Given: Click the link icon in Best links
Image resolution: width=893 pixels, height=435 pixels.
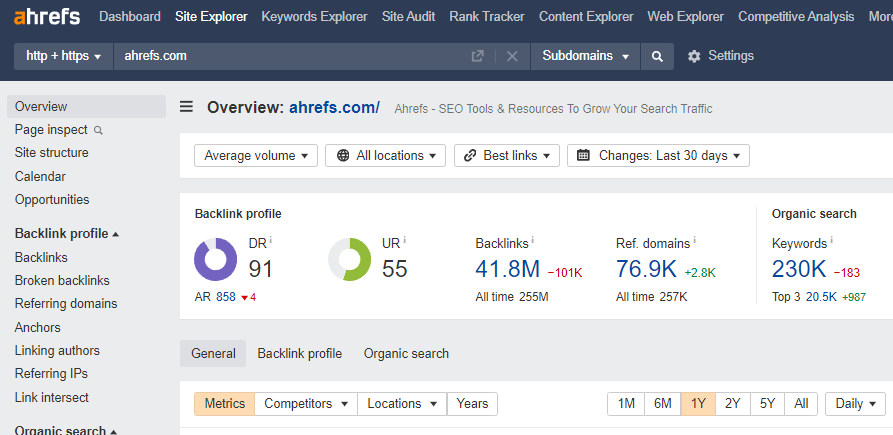Looking at the screenshot, I should pyautogui.click(x=470, y=155).
